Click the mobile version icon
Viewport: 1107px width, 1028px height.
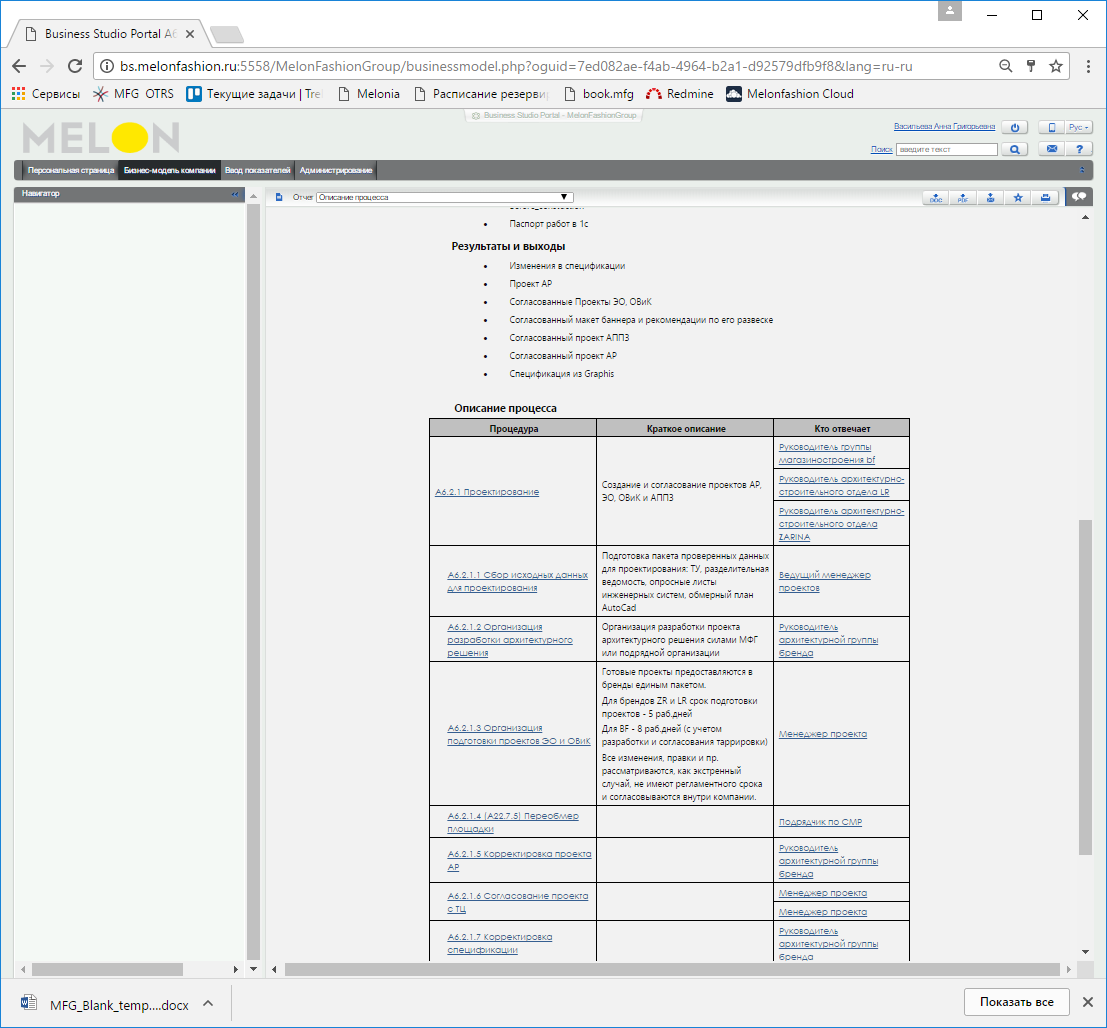[x=1051, y=128]
